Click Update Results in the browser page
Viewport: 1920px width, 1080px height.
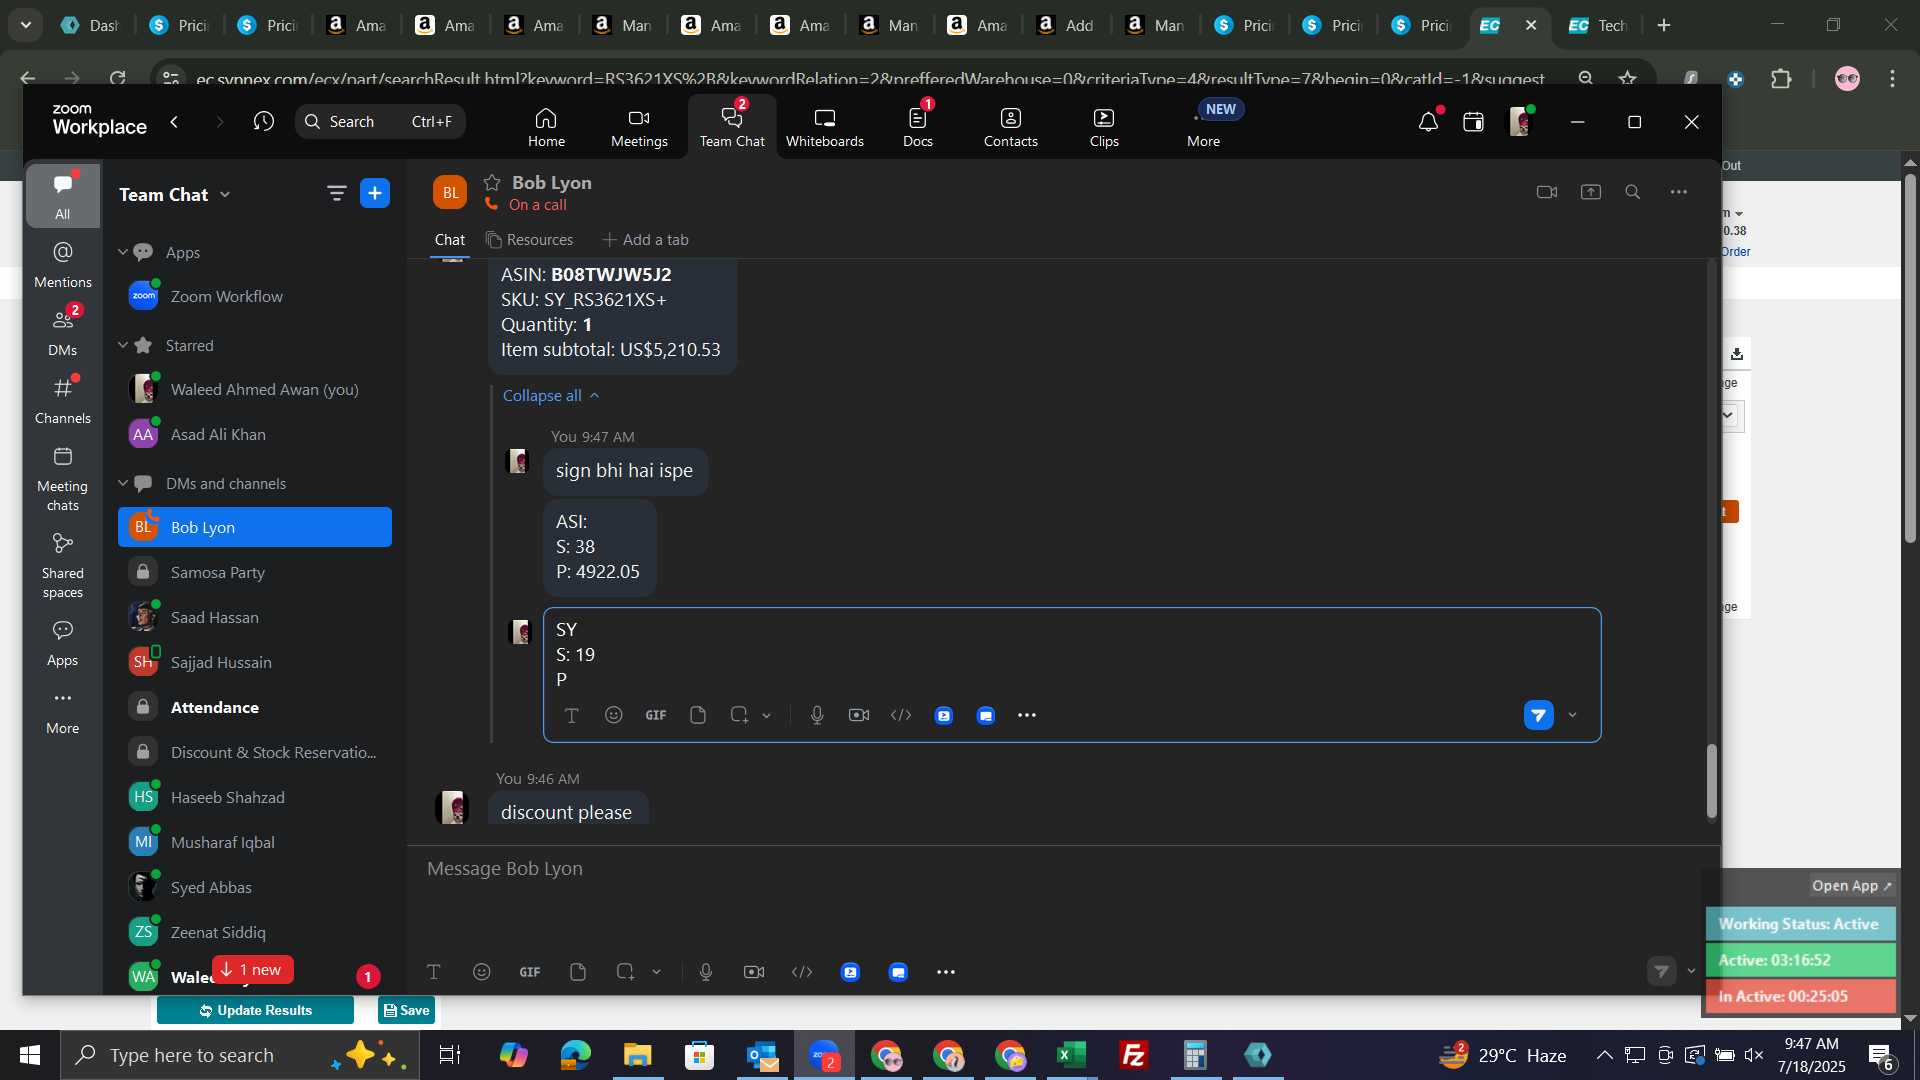[255, 1010]
